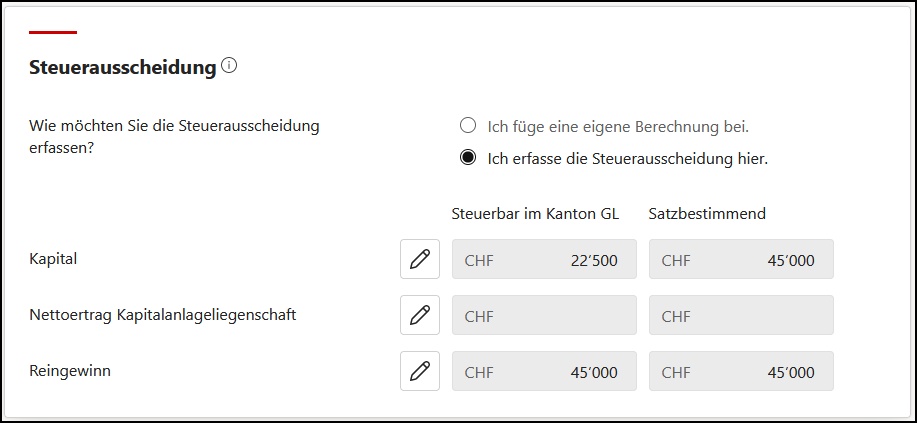Choose 'Ich erfasse die Steuerausscheidung hier' radio
This screenshot has width=917, height=423.
pyautogui.click(x=468, y=158)
